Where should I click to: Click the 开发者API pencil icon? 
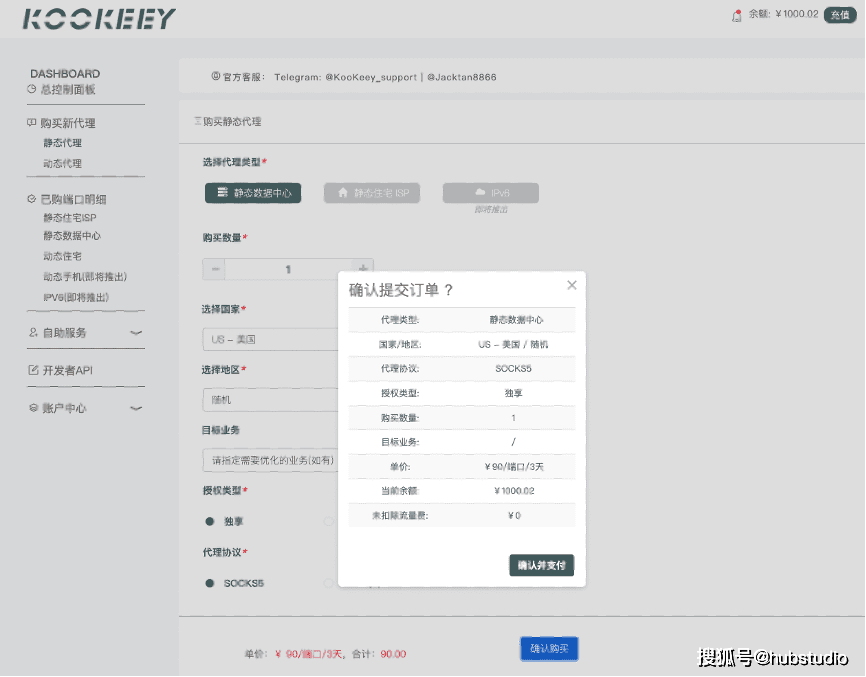tap(32, 370)
